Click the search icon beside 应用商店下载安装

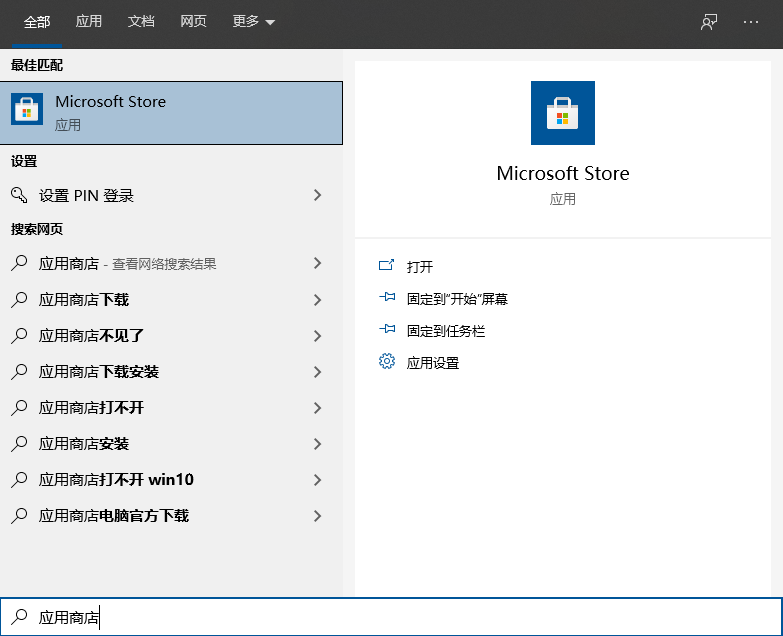(x=19, y=371)
